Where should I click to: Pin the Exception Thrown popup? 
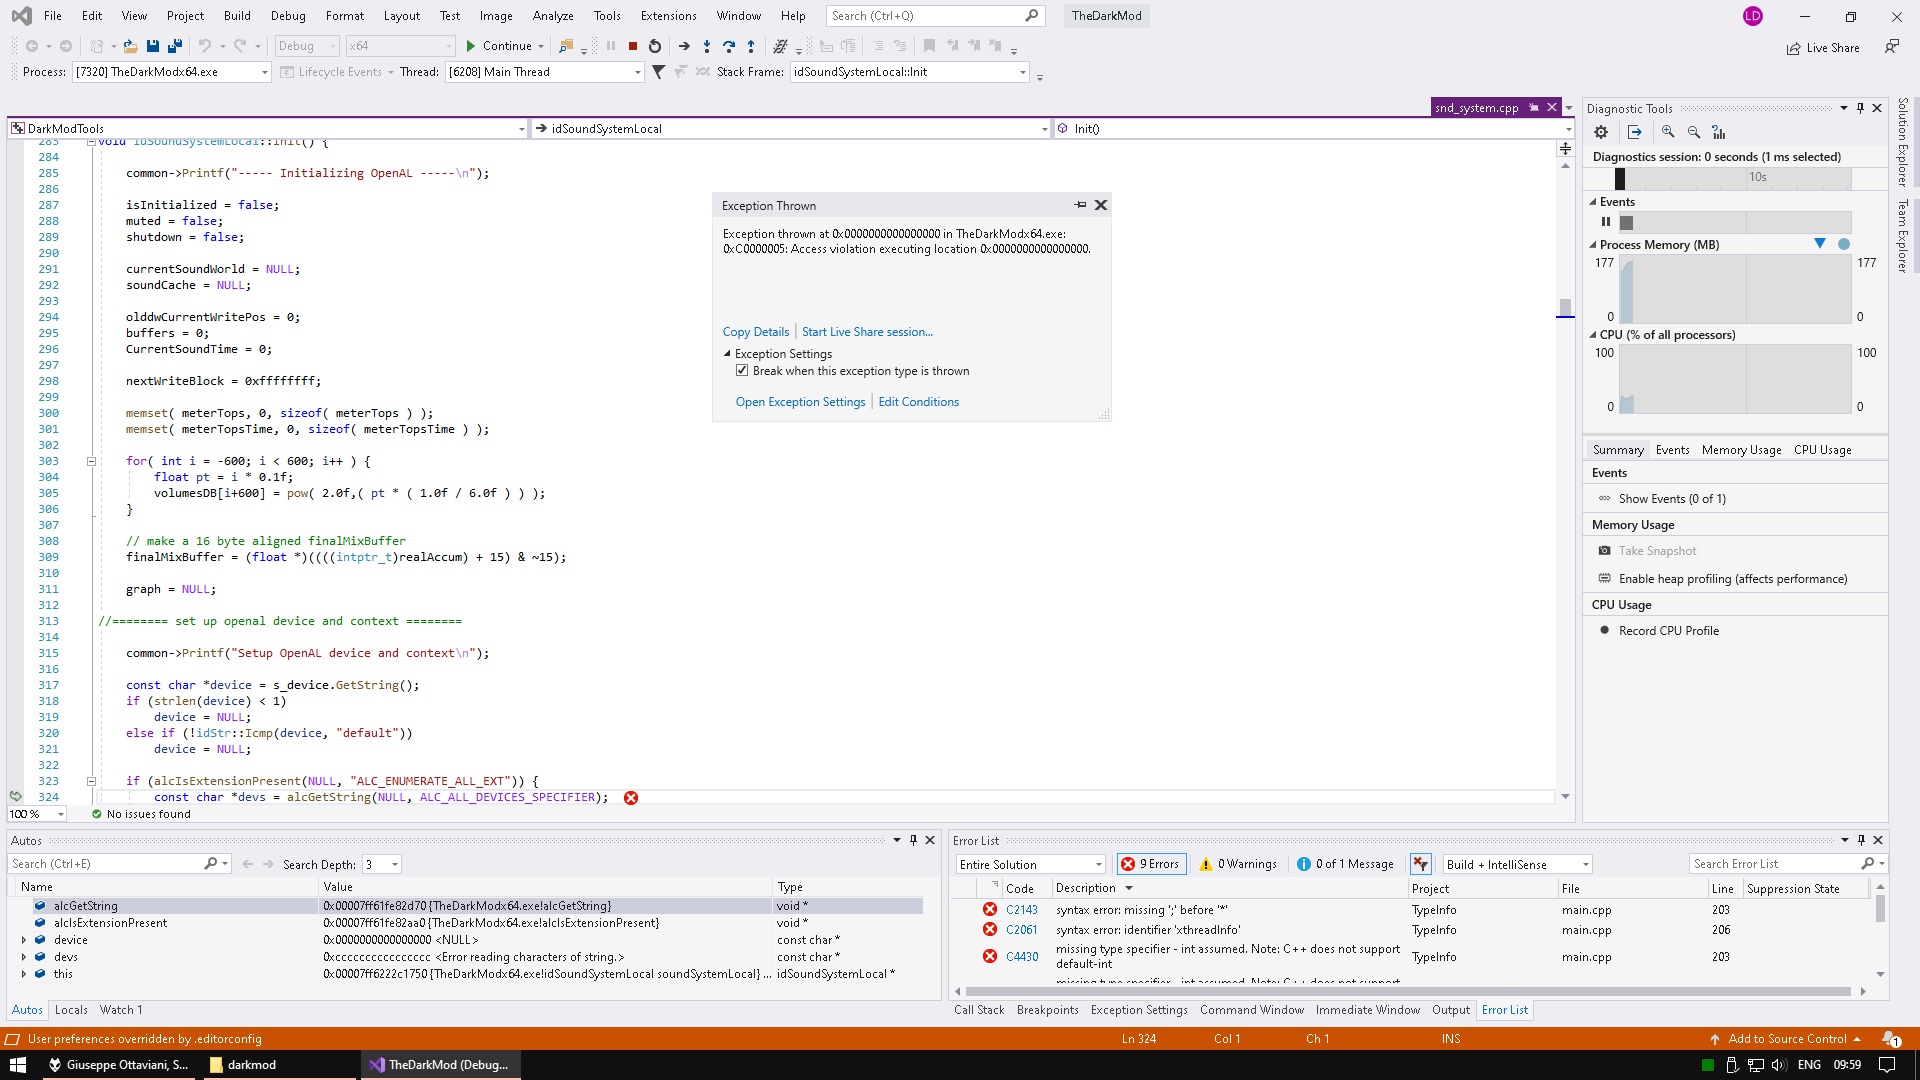click(1080, 205)
